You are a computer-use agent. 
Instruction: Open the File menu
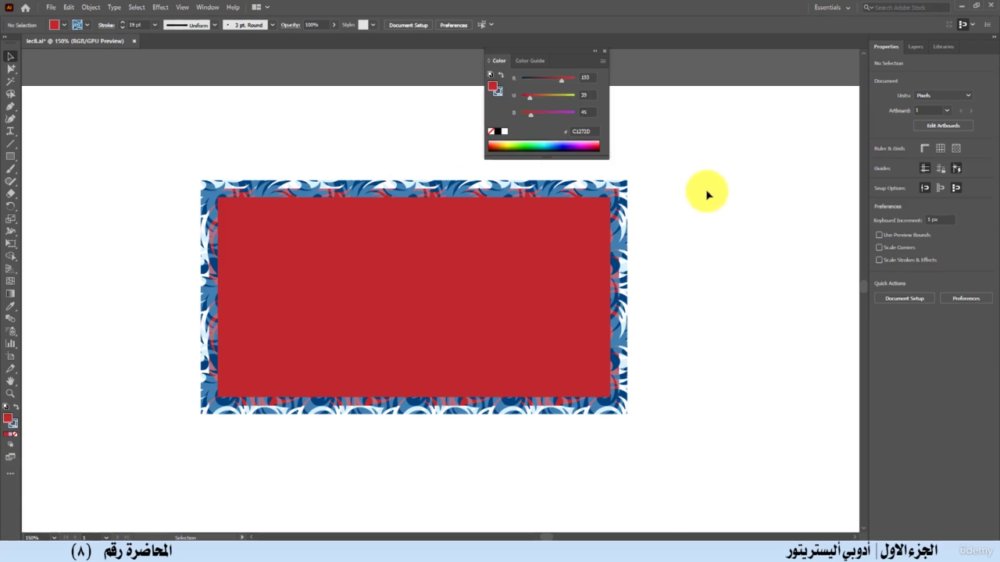coord(50,8)
